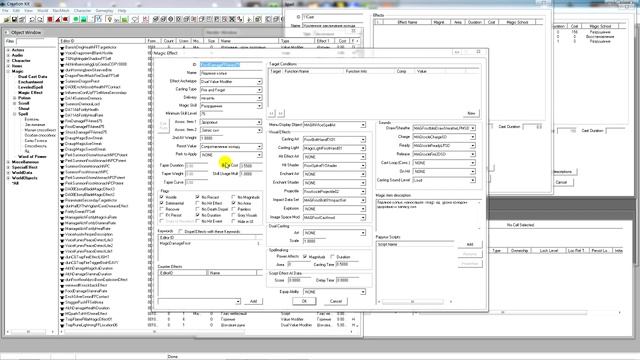The width and height of the screenshot is (640, 360).
Task: Click the redo arrow toolbar icon
Action: pos(40,19)
